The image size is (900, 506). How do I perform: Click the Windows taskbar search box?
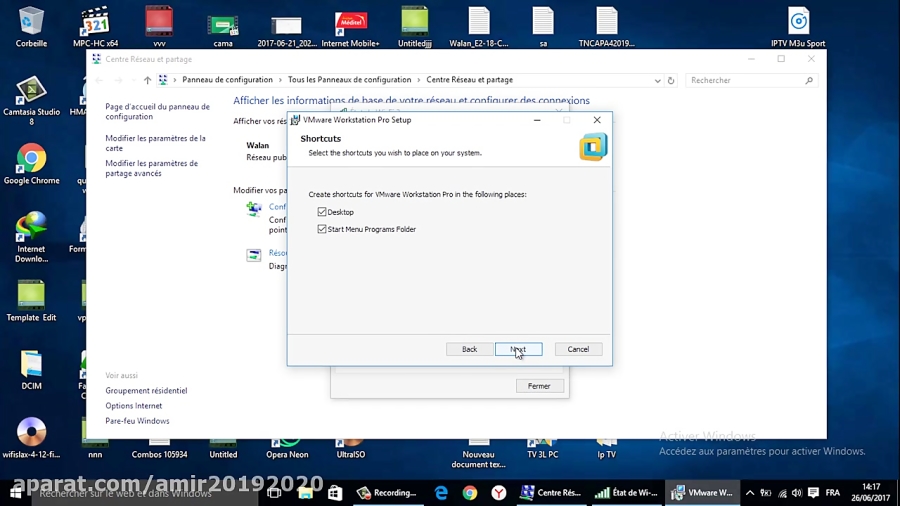145,493
